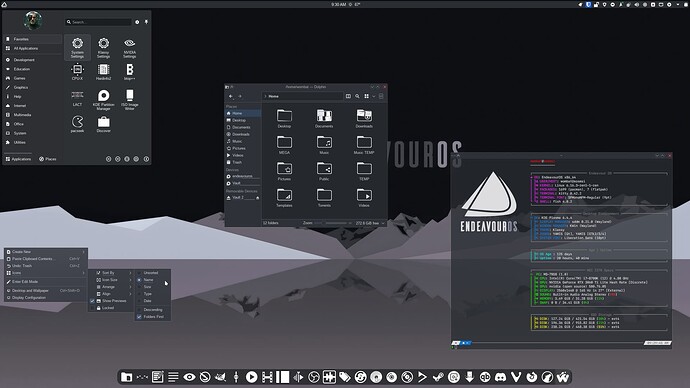The image size is (690, 388).
Task: Choose Paste Clipboard Contents in the context menu
Action: click(x=45, y=259)
